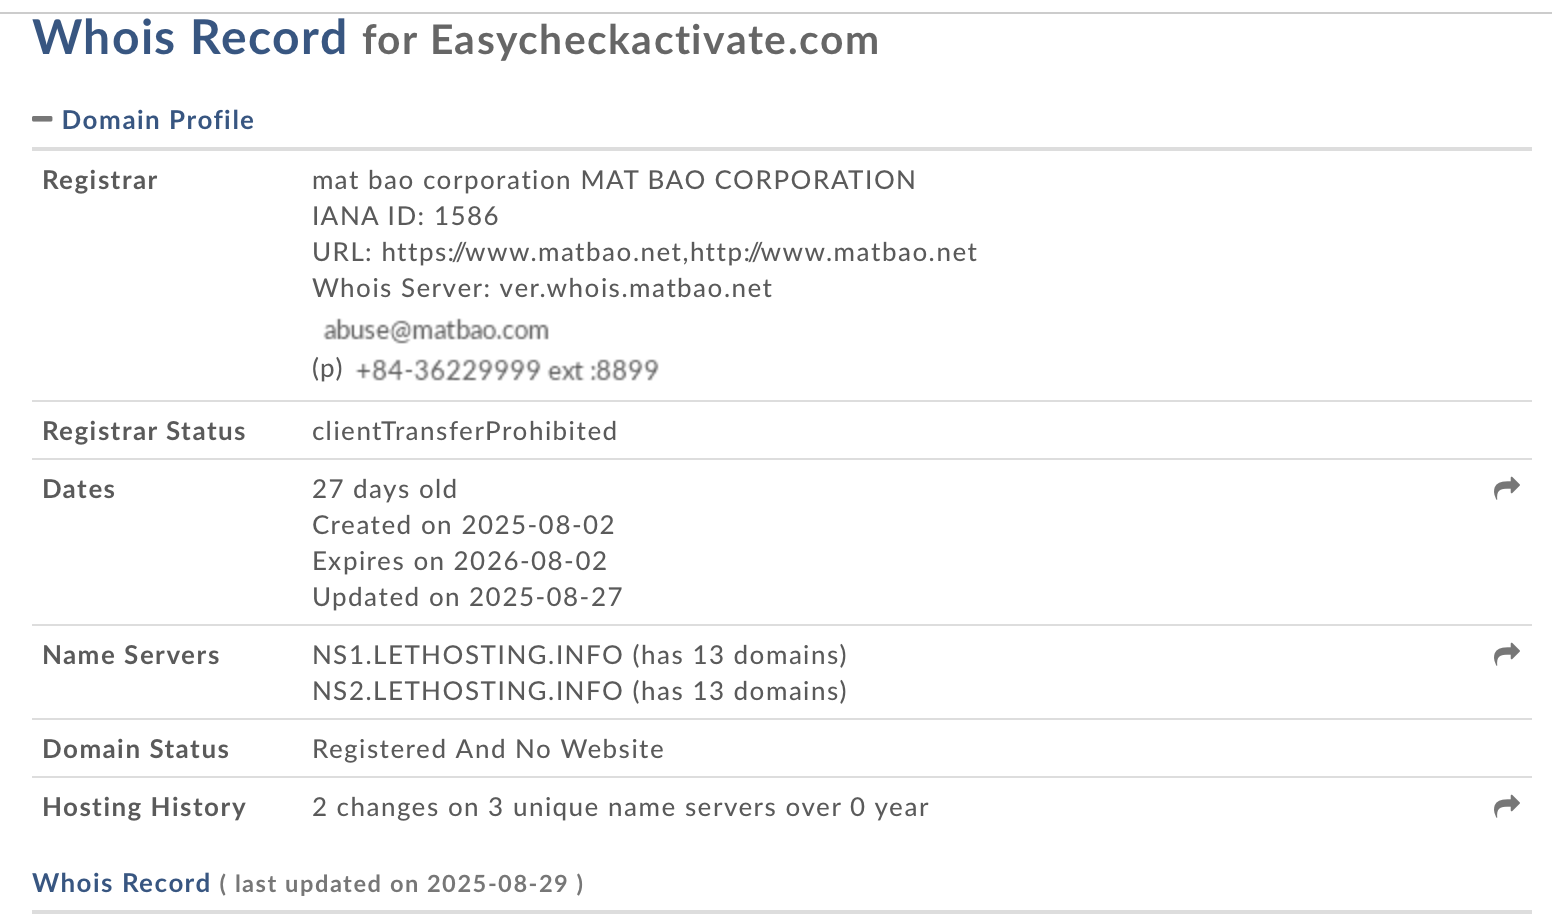Click 'Registered And No Website' domain status
1552x922 pixels.
coord(488,749)
